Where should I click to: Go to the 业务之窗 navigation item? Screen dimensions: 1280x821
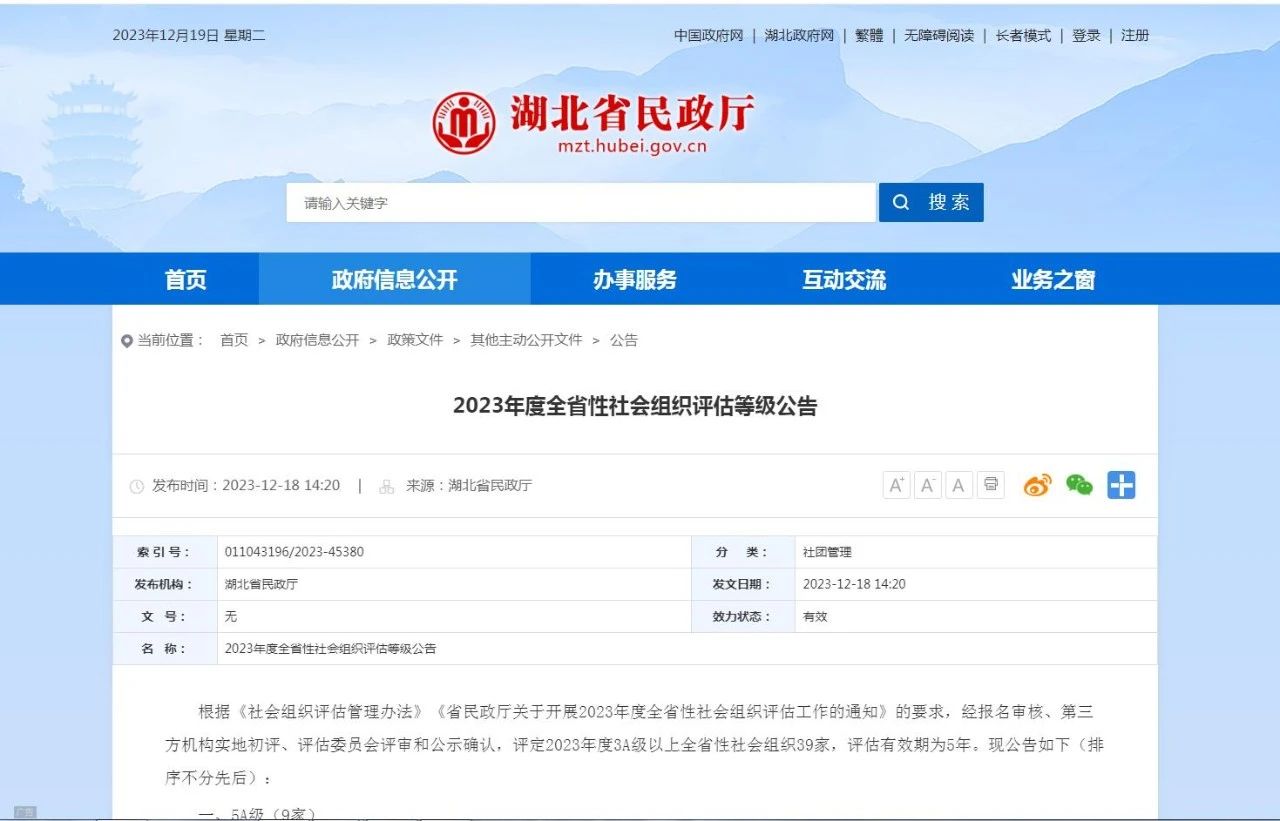pos(1052,280)
